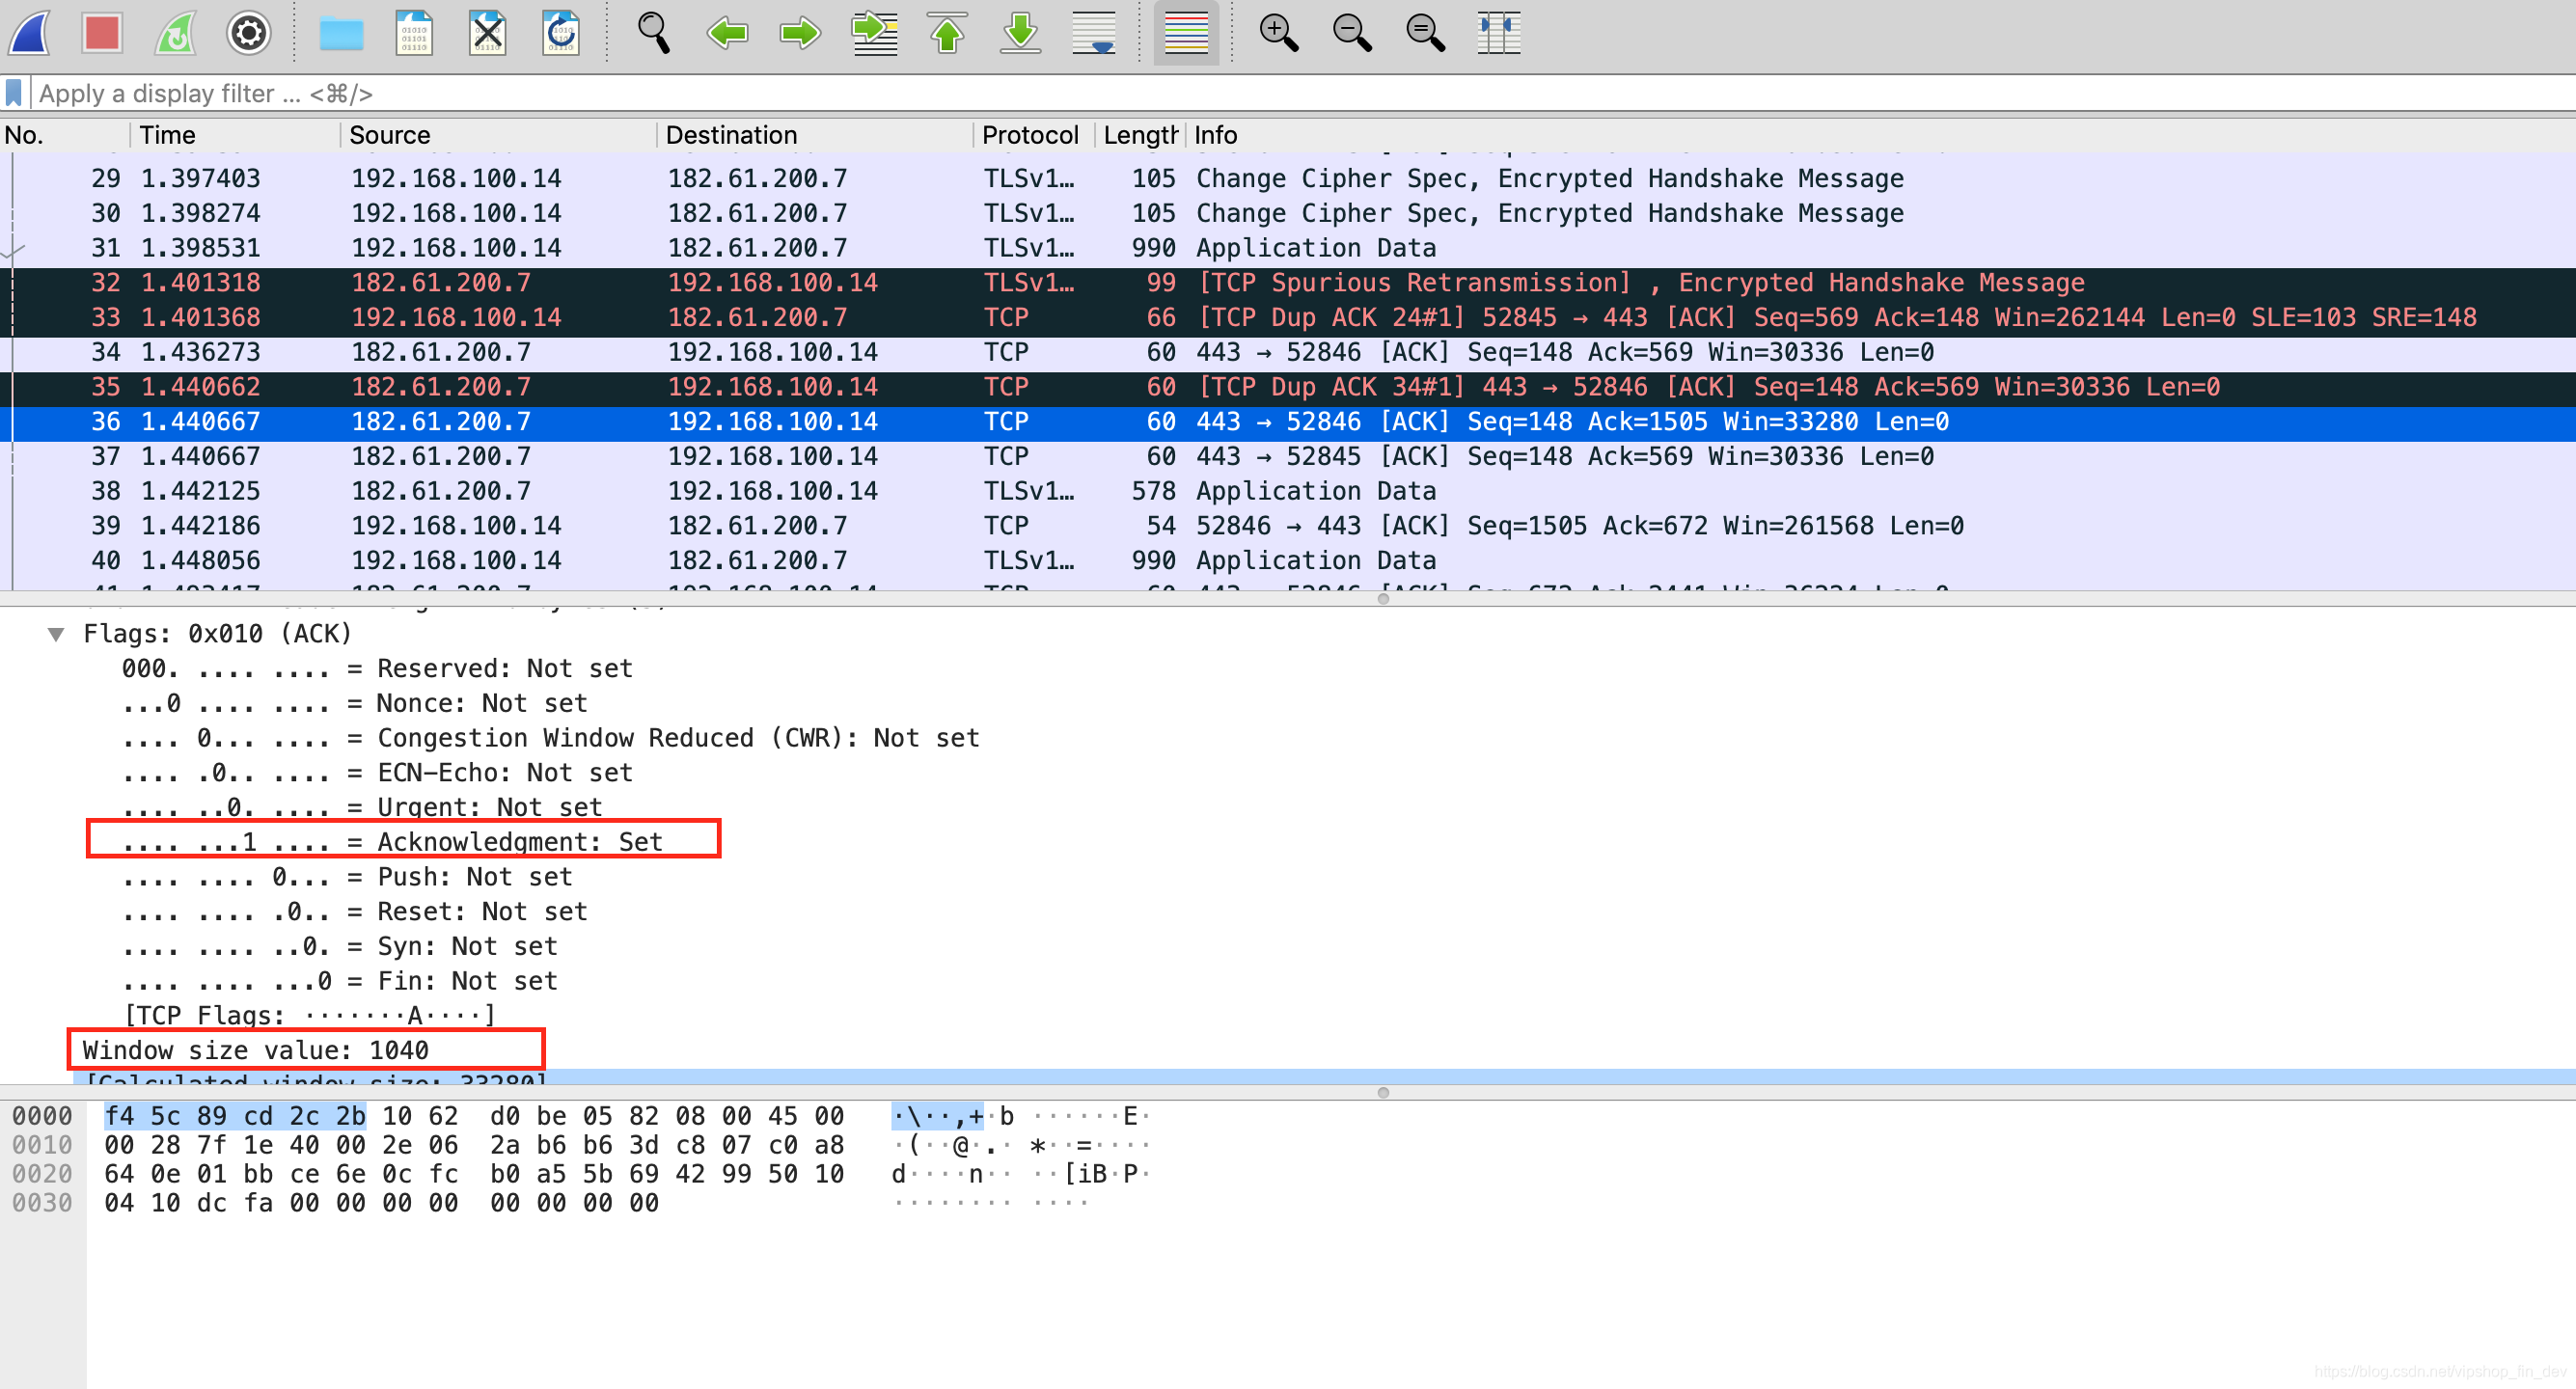Viewport: 2576px width, 1389px height.
Task: Open a capture file with the folder icon
Action: coord(341,33)
